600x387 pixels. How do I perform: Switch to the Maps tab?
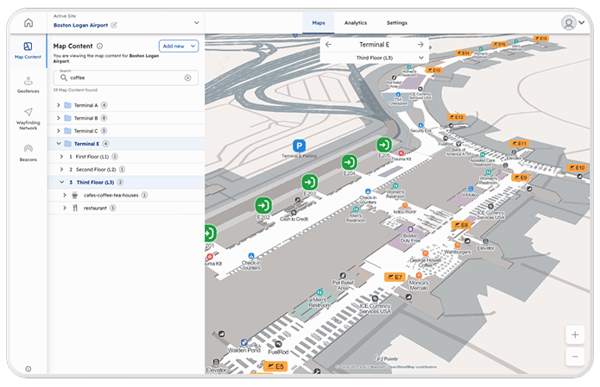318,23
